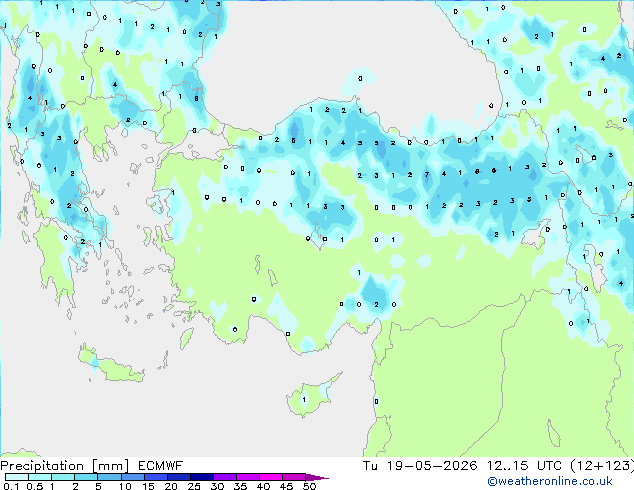
Task: Click the '30' legend scale label
Action: tap(217, 486)
